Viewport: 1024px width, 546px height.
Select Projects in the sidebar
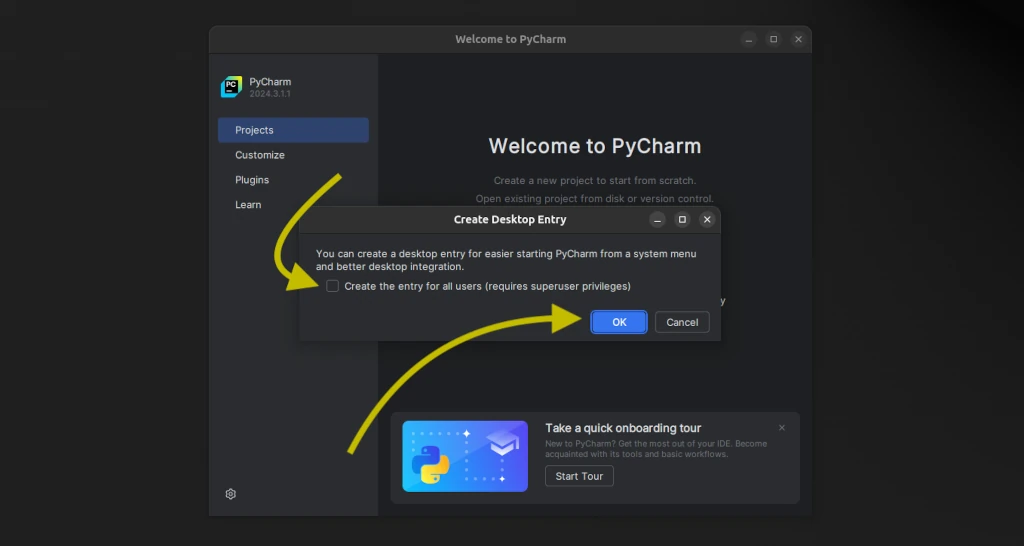(293, 130)
